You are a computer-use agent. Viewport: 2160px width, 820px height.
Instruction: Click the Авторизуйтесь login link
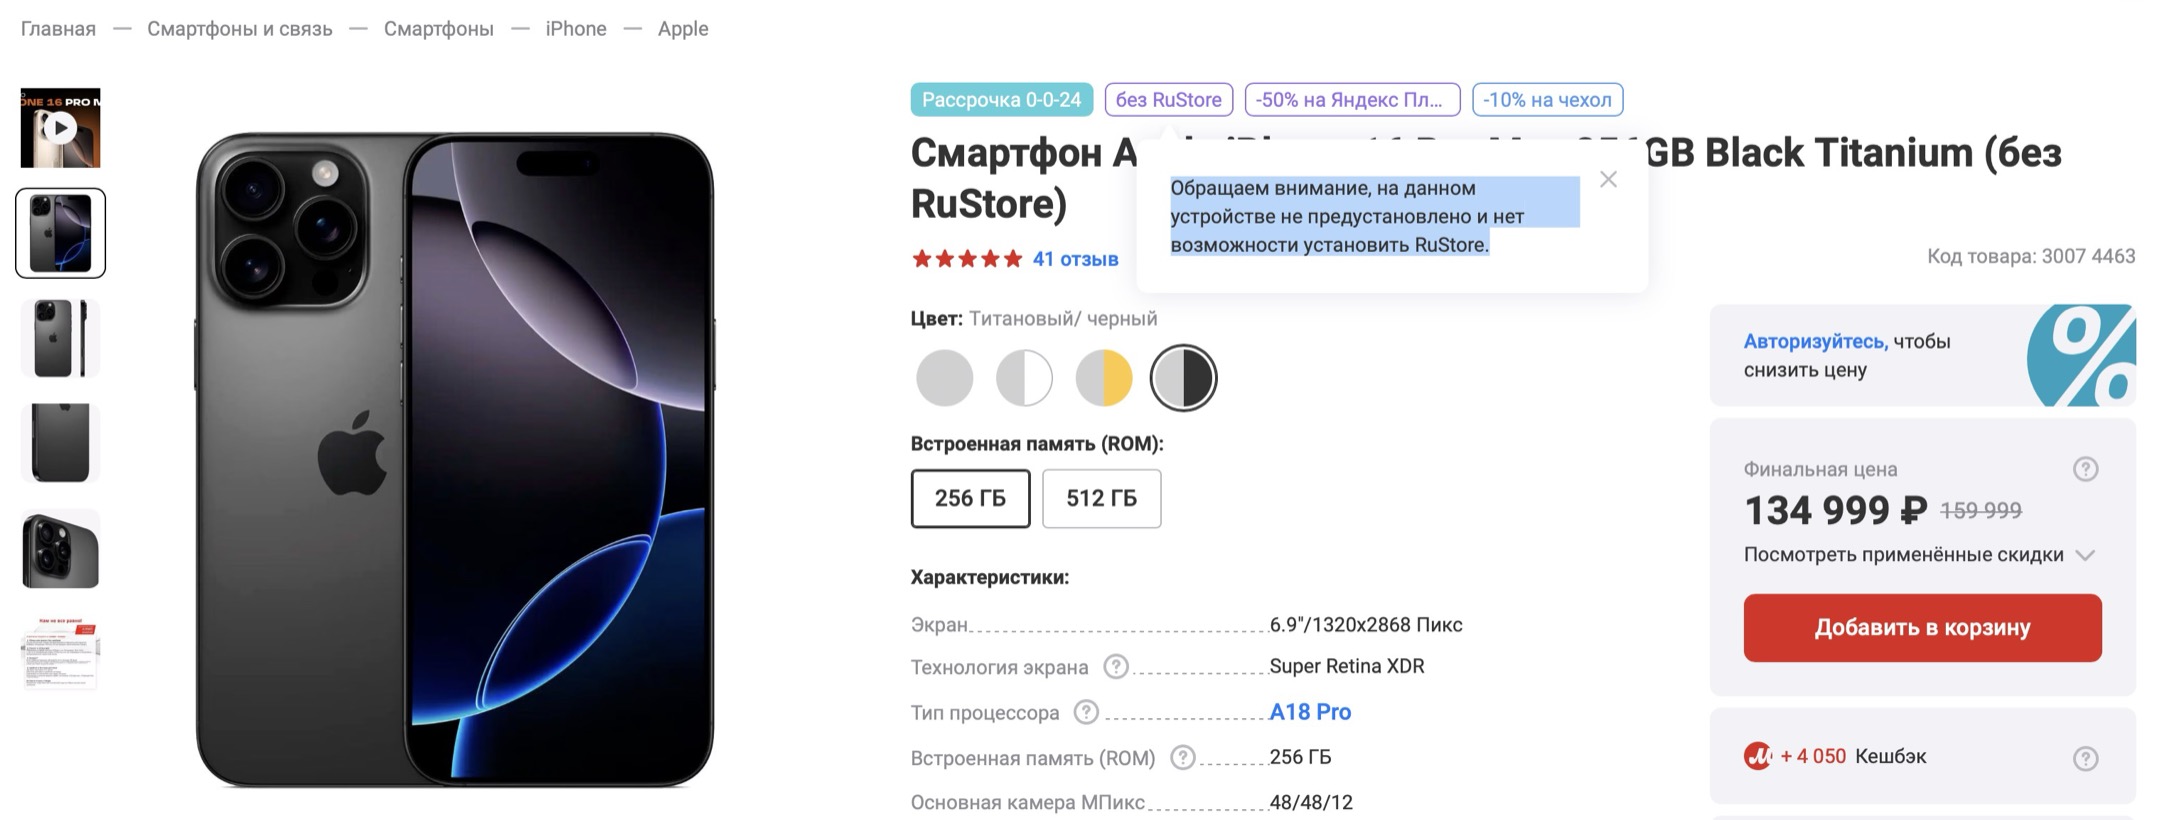tap(1815, 341)
